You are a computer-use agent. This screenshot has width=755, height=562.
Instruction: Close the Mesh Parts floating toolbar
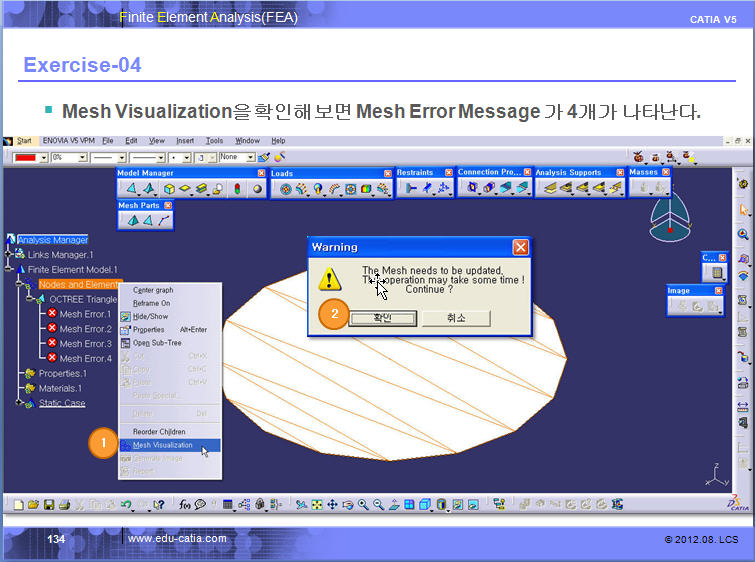point(168,206)
